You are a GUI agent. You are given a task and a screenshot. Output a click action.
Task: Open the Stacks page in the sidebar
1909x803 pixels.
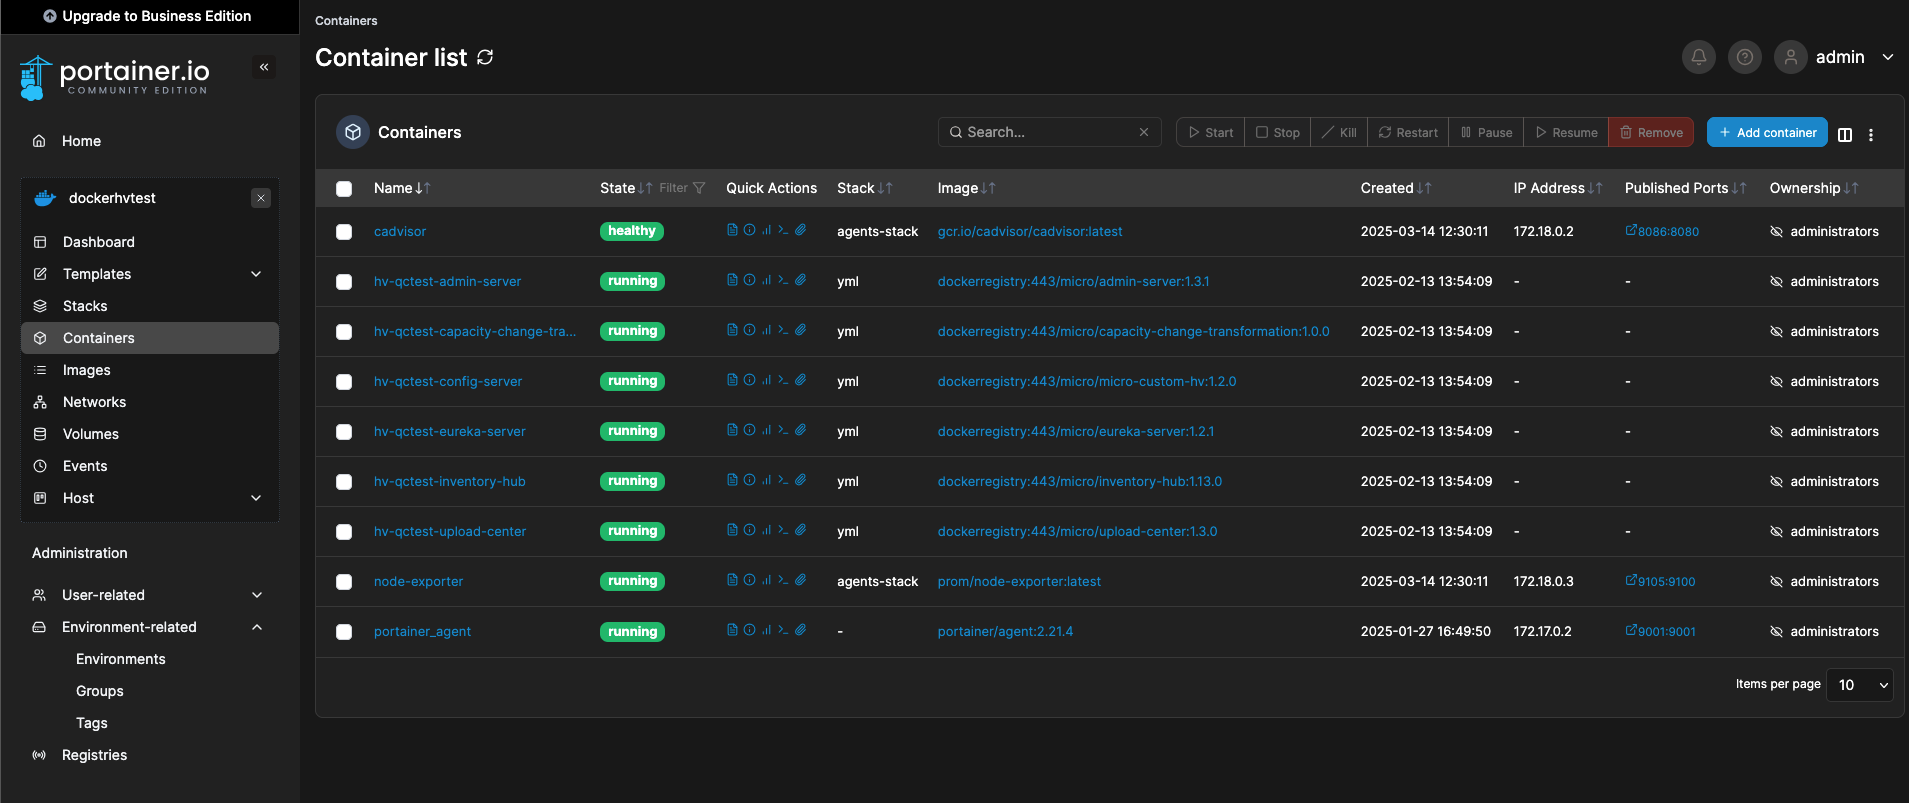pos(85,306)
